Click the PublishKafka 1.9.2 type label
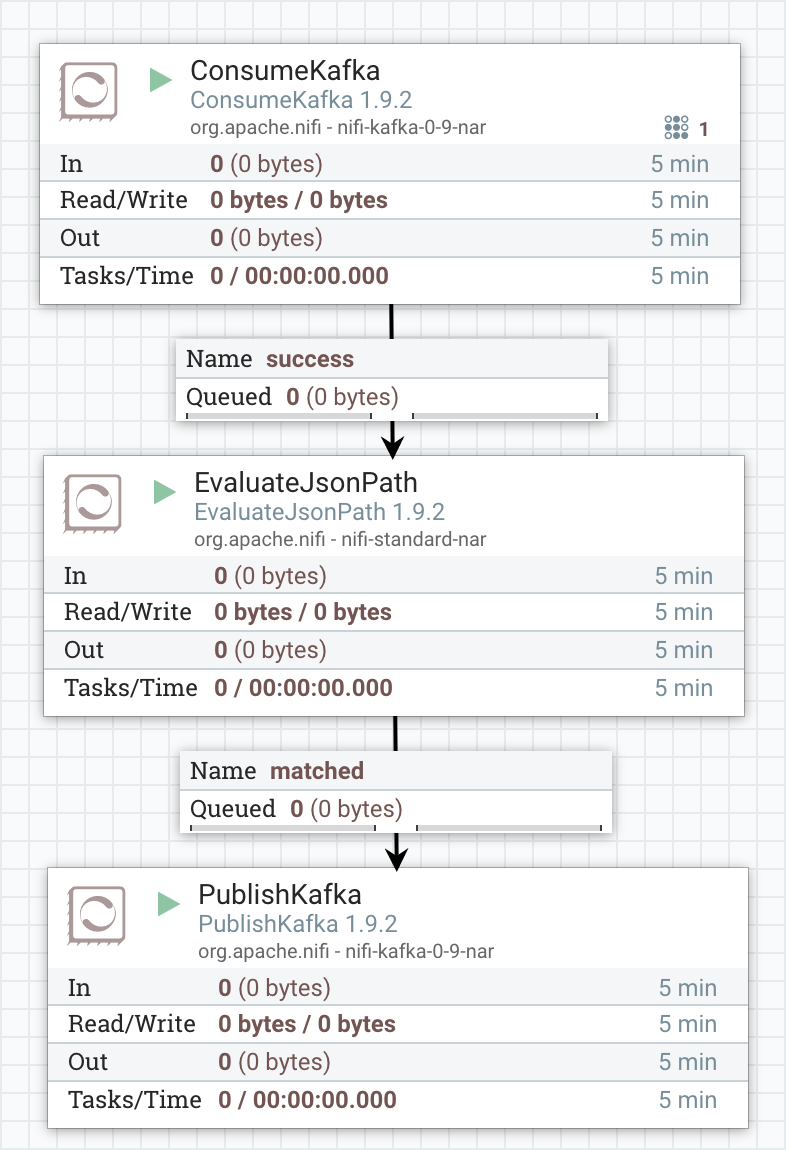Viewport: 786px width, 1150px height. [x=298, y=924]
